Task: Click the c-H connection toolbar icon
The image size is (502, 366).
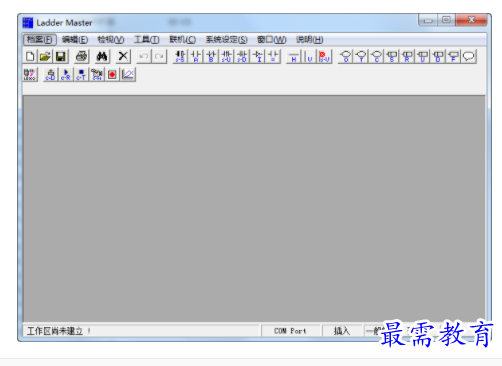Action: pyautogui.click(x=97, y=74)
